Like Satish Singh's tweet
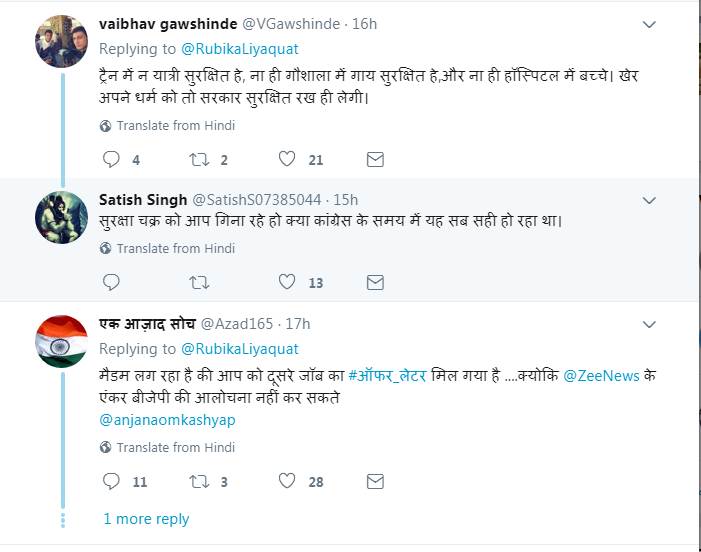The image size is (701, 552). (287, 282)
